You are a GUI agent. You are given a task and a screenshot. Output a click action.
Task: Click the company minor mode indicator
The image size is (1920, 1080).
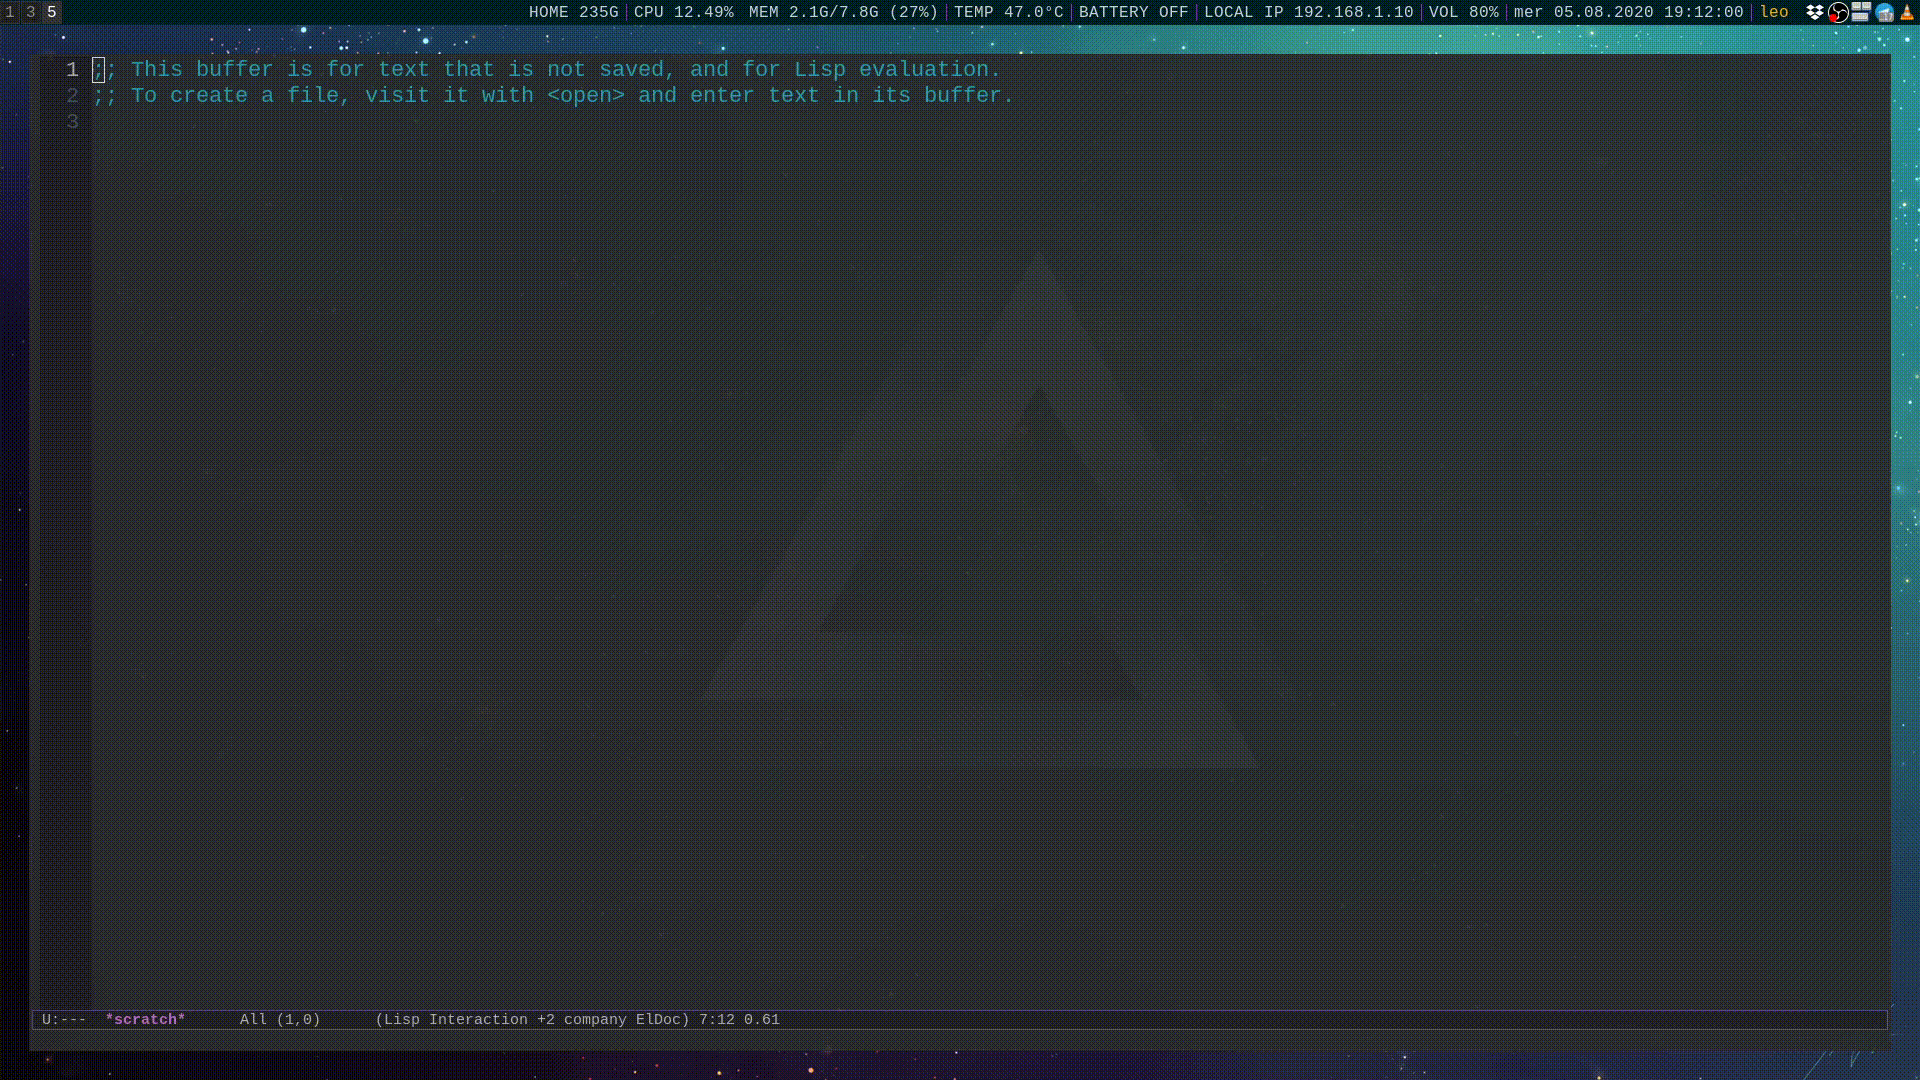coord(595,1020)
